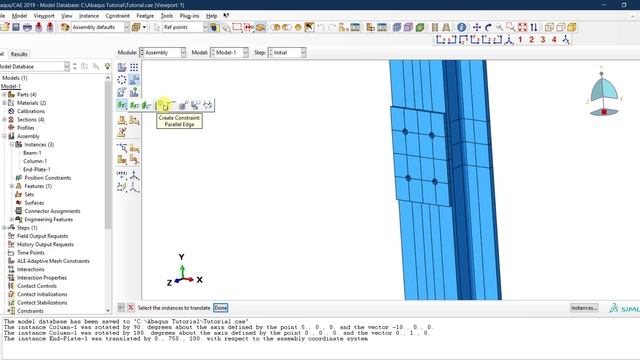Click the red X cancel procedure icon
The height and width of the screenshot is (360, 640).
pyautogui.click(x=131, y=308)
